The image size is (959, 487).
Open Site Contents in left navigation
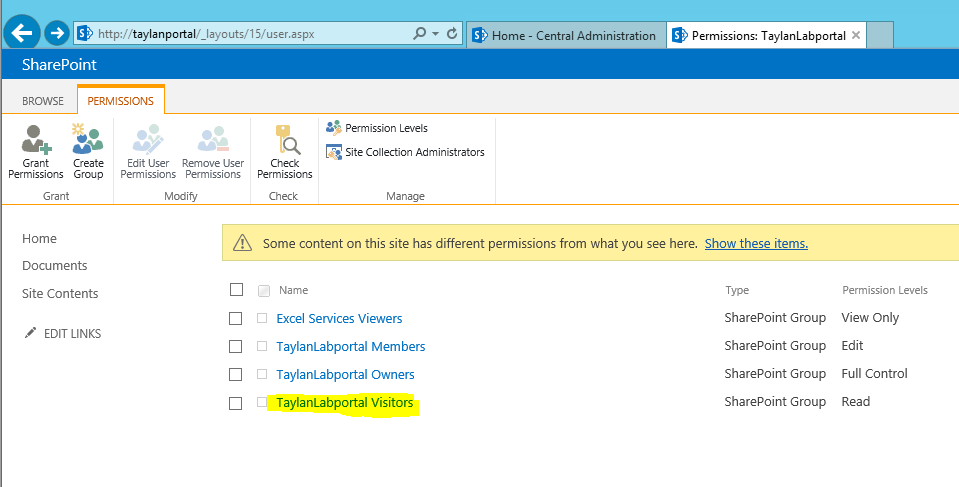60,294
